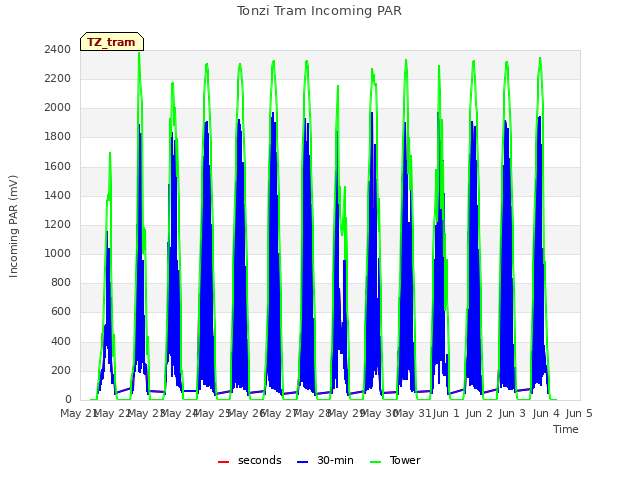Click the y-axis tick value 1600
This screenshot has width=640, height=480.
[x=58, y=167]
